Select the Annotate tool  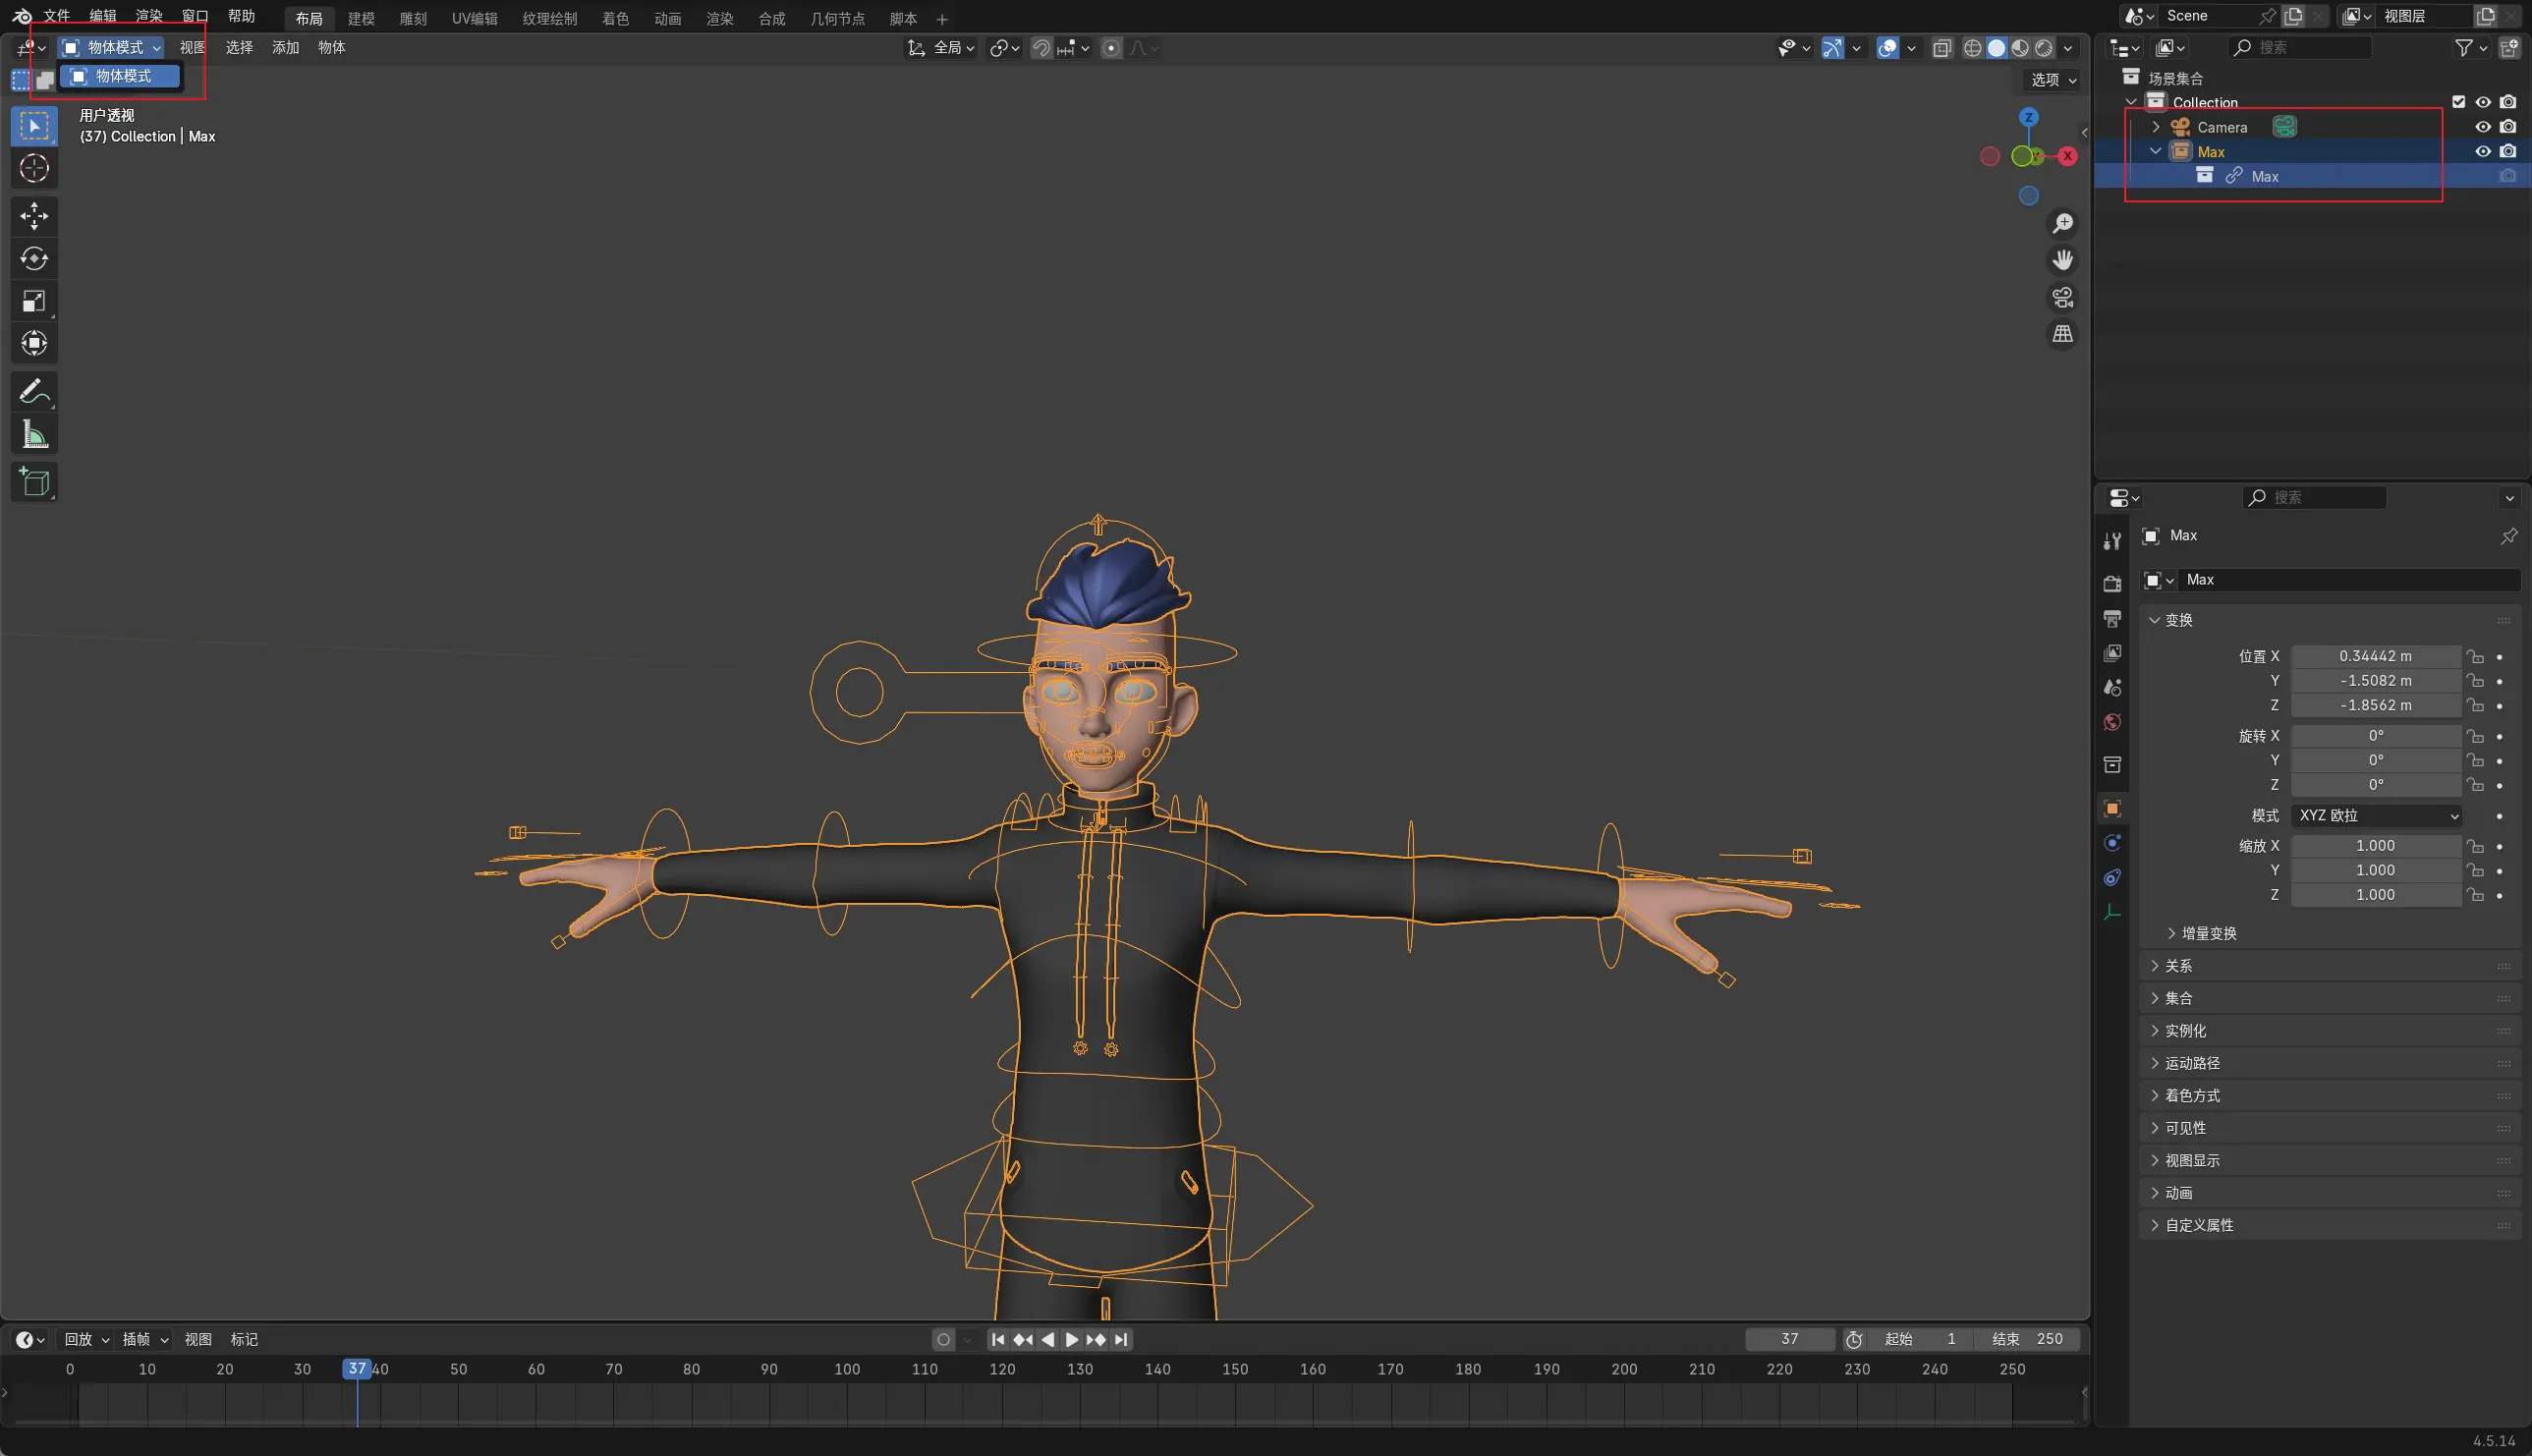pos(34,391)
